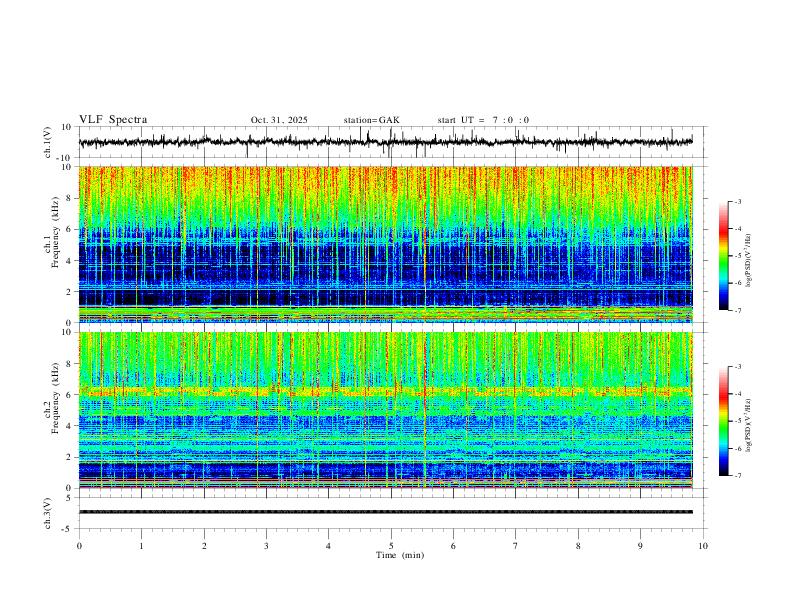
Task: Click the "ch.1(V)" axis label
Action: click(x=48, y=142)
